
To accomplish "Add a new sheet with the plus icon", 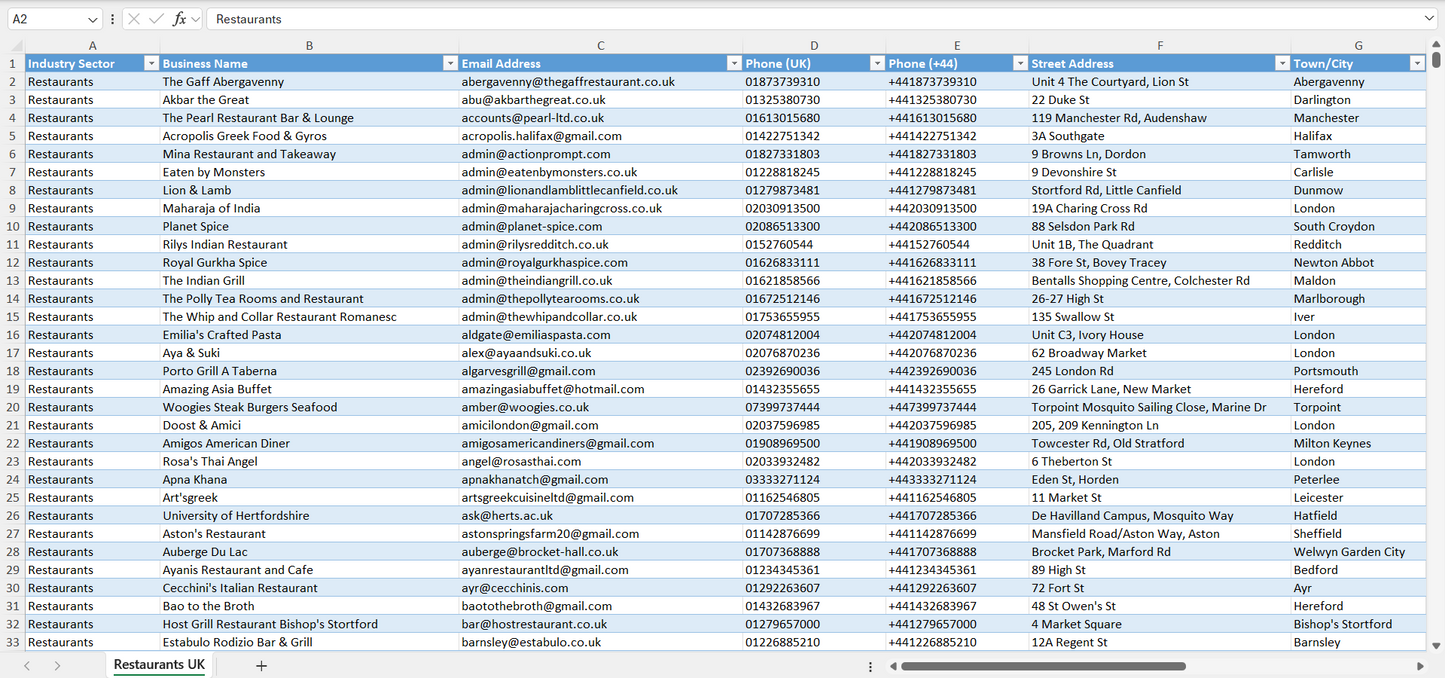I will click(261, 665).
